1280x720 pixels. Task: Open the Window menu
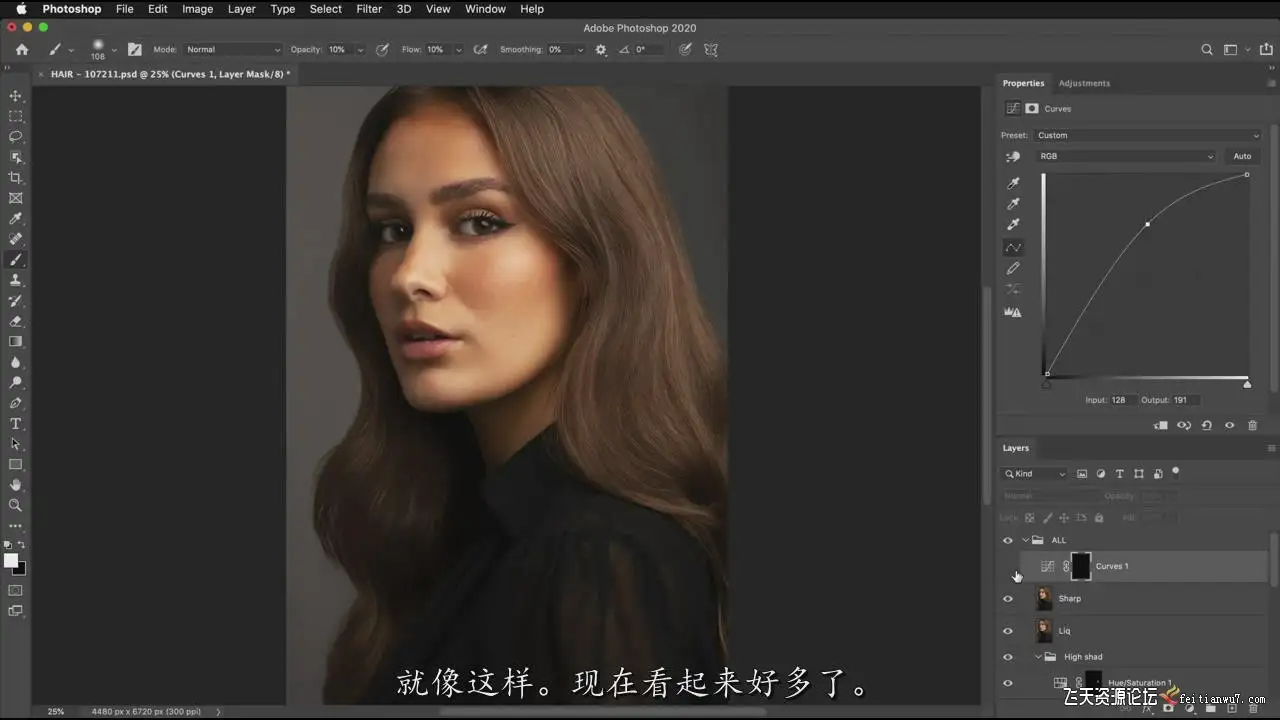(x=485, y=9)
